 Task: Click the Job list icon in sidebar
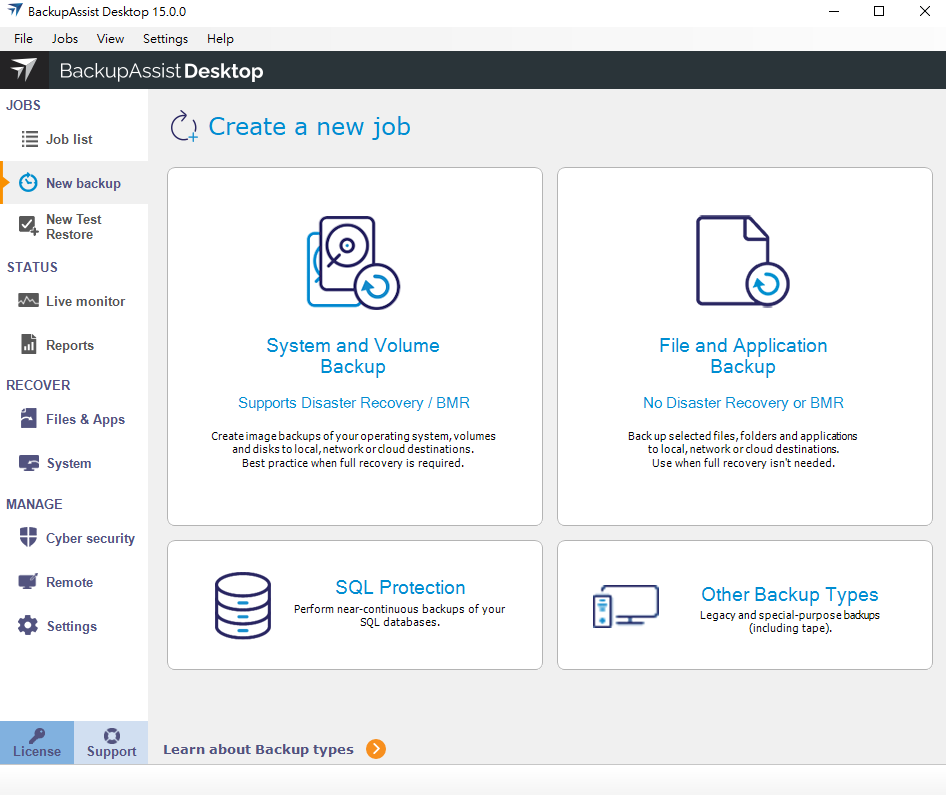(29, 140)
